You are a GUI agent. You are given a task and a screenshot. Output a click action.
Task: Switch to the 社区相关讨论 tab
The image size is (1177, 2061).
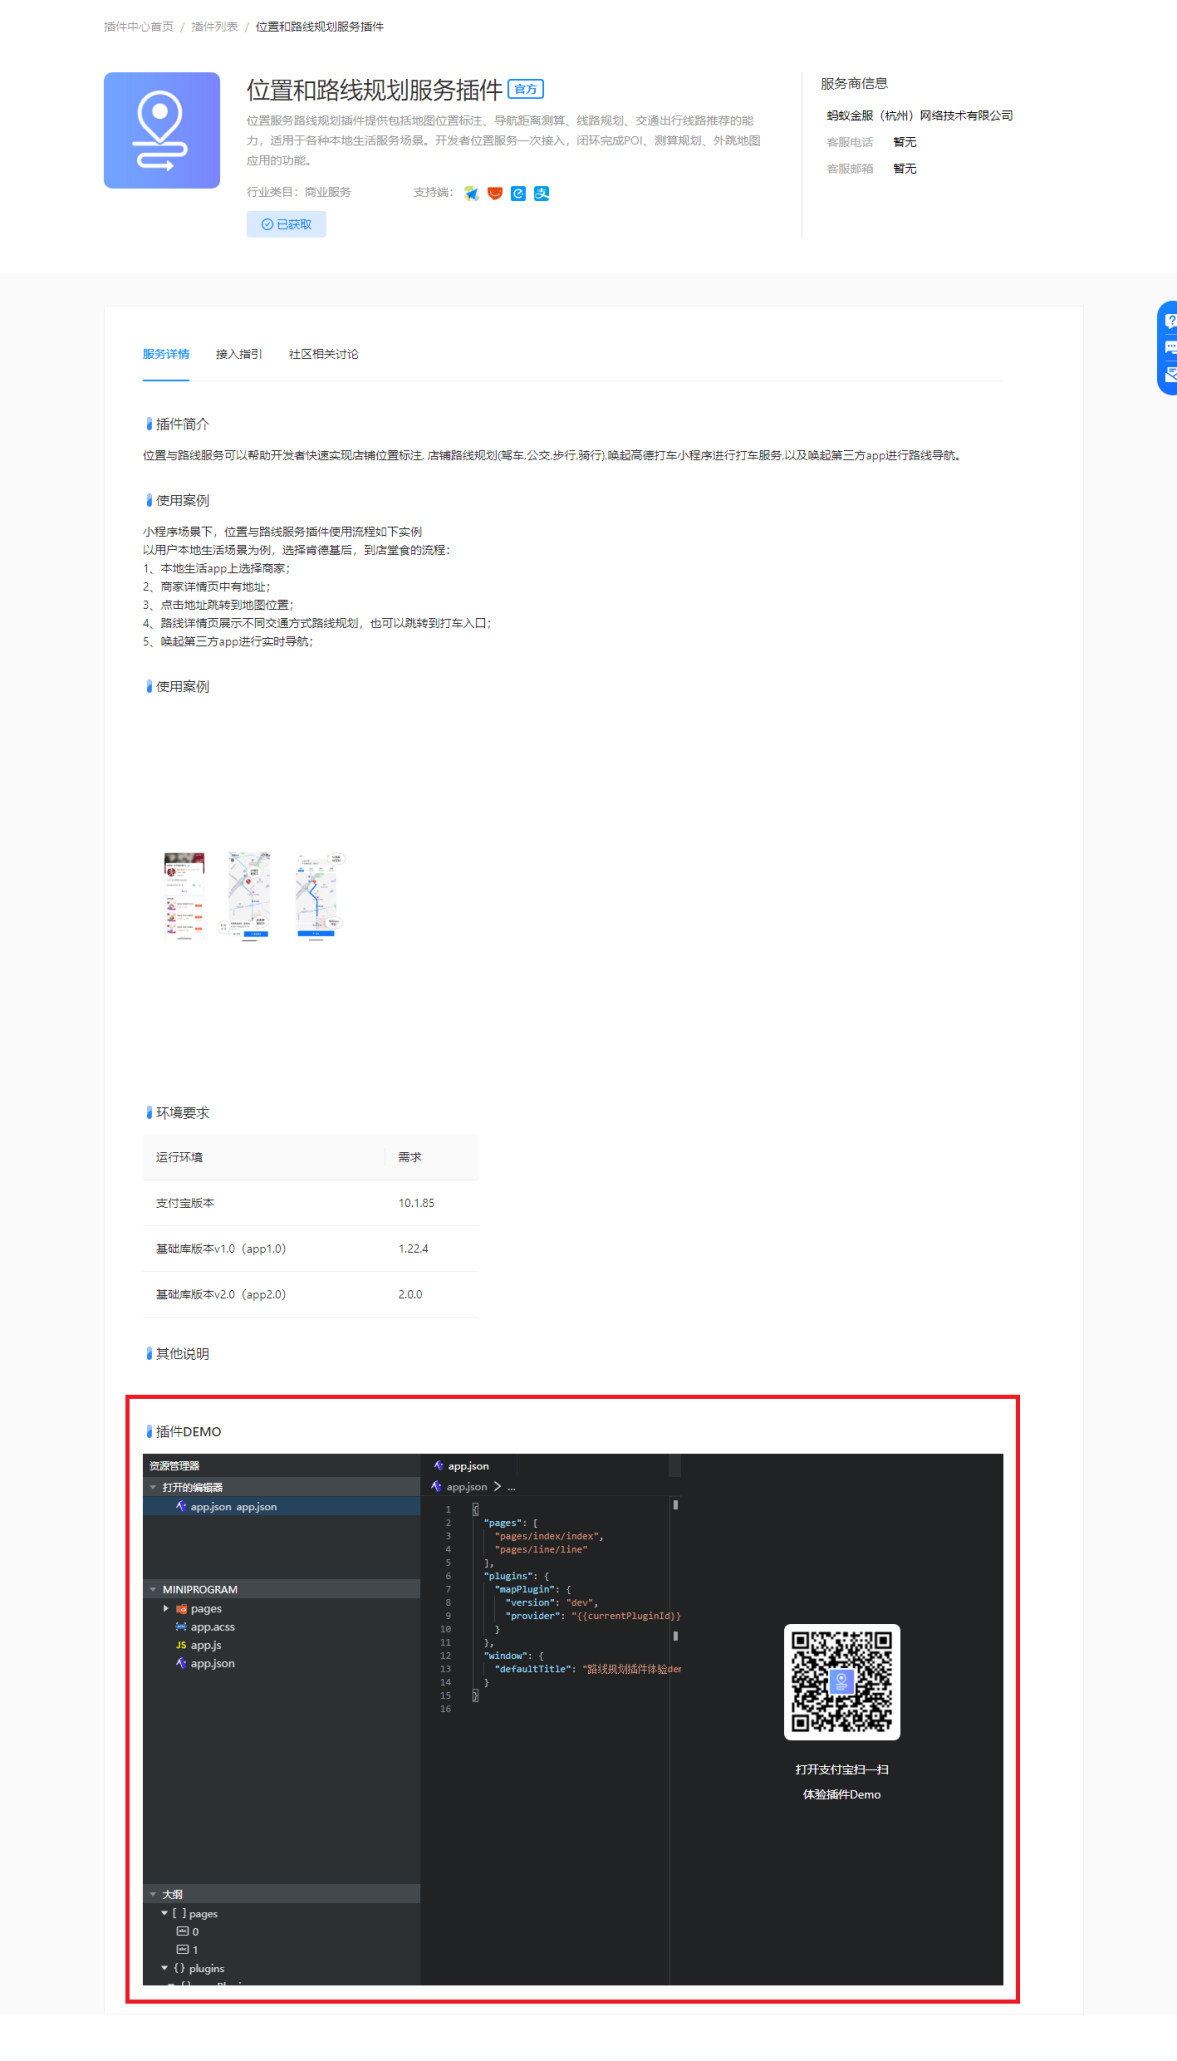coord(324,354)
